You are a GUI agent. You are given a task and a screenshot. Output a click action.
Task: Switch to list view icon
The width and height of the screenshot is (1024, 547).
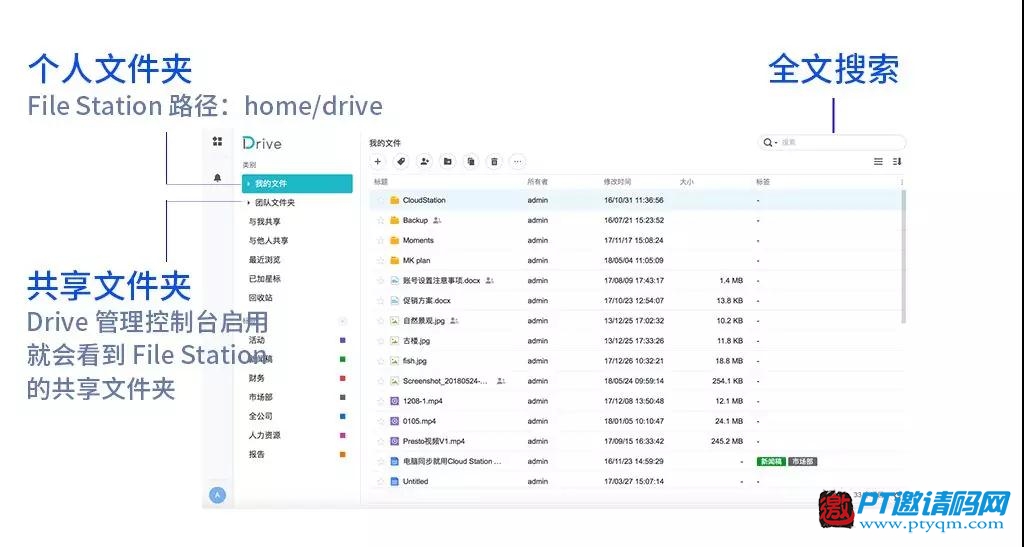point(878,161)
